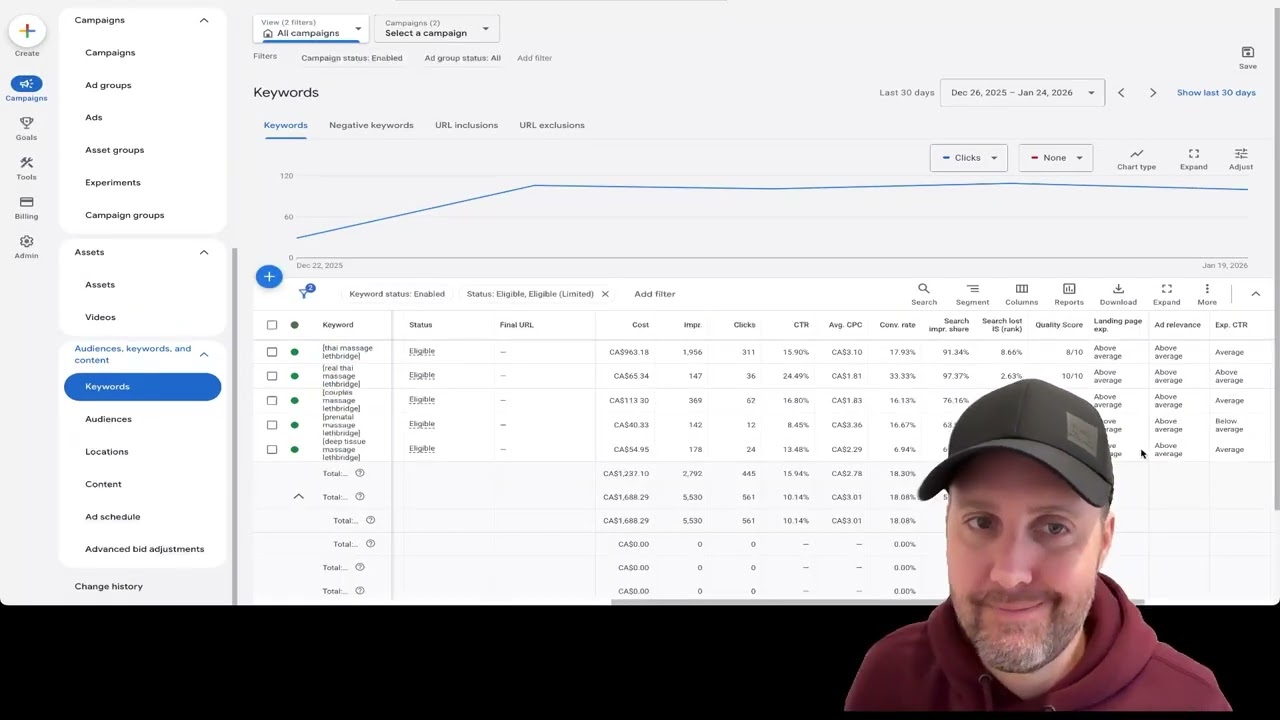1280x720 pixels.
Task: Collapse the Audiences, keywords, and content section
Action: coord(204,354)
